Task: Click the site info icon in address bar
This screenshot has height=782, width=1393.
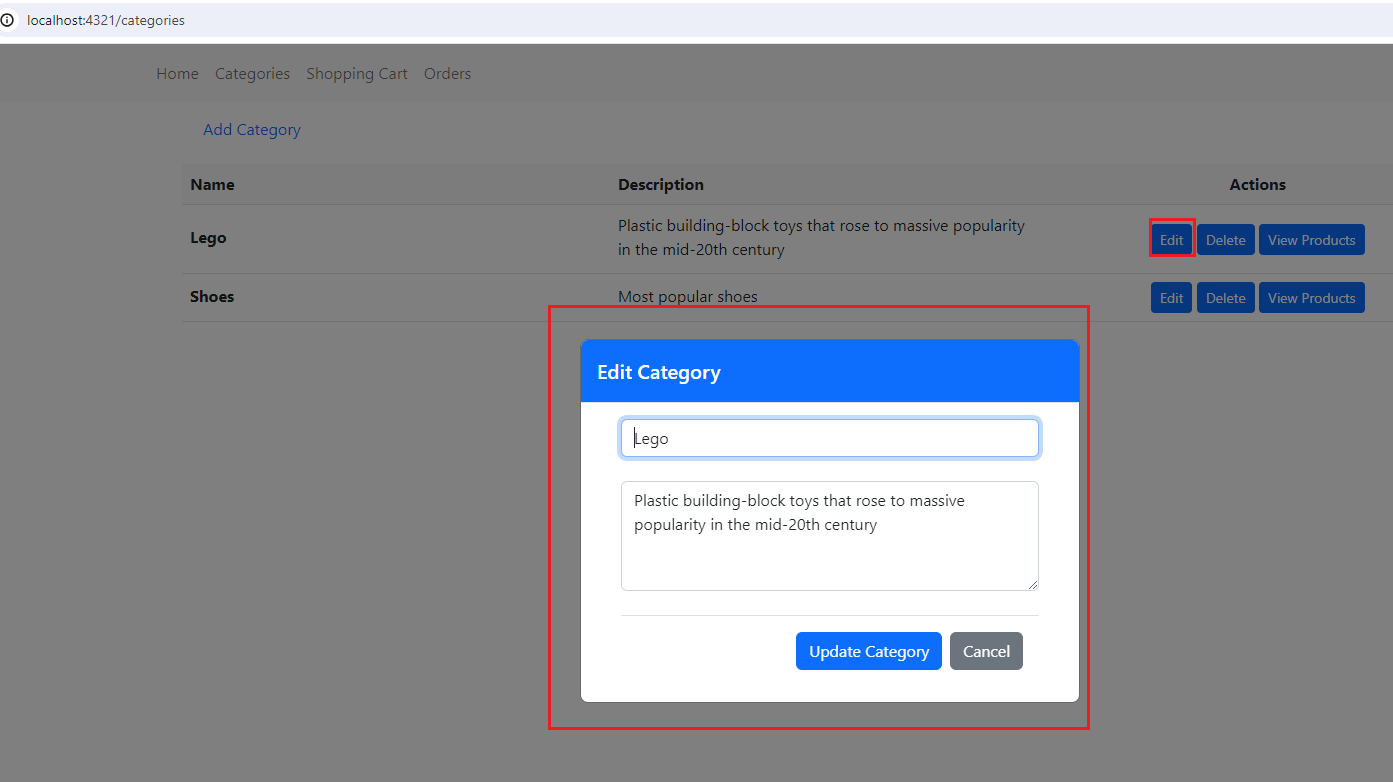Action: (x=8, y=20)
